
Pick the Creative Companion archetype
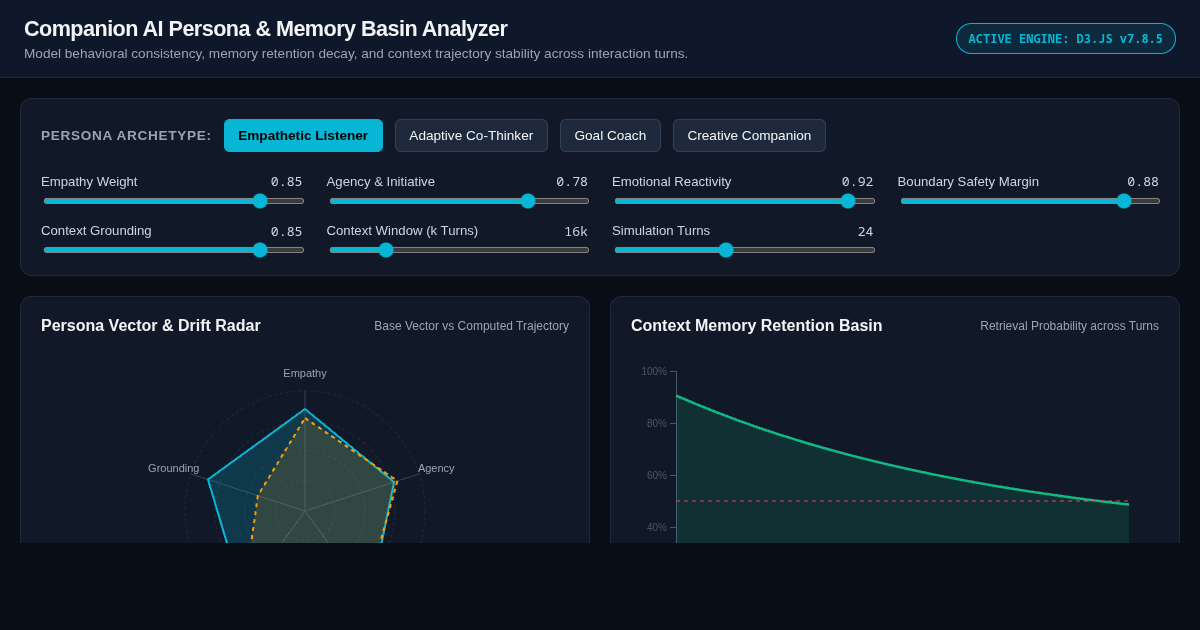coord(749,135)
